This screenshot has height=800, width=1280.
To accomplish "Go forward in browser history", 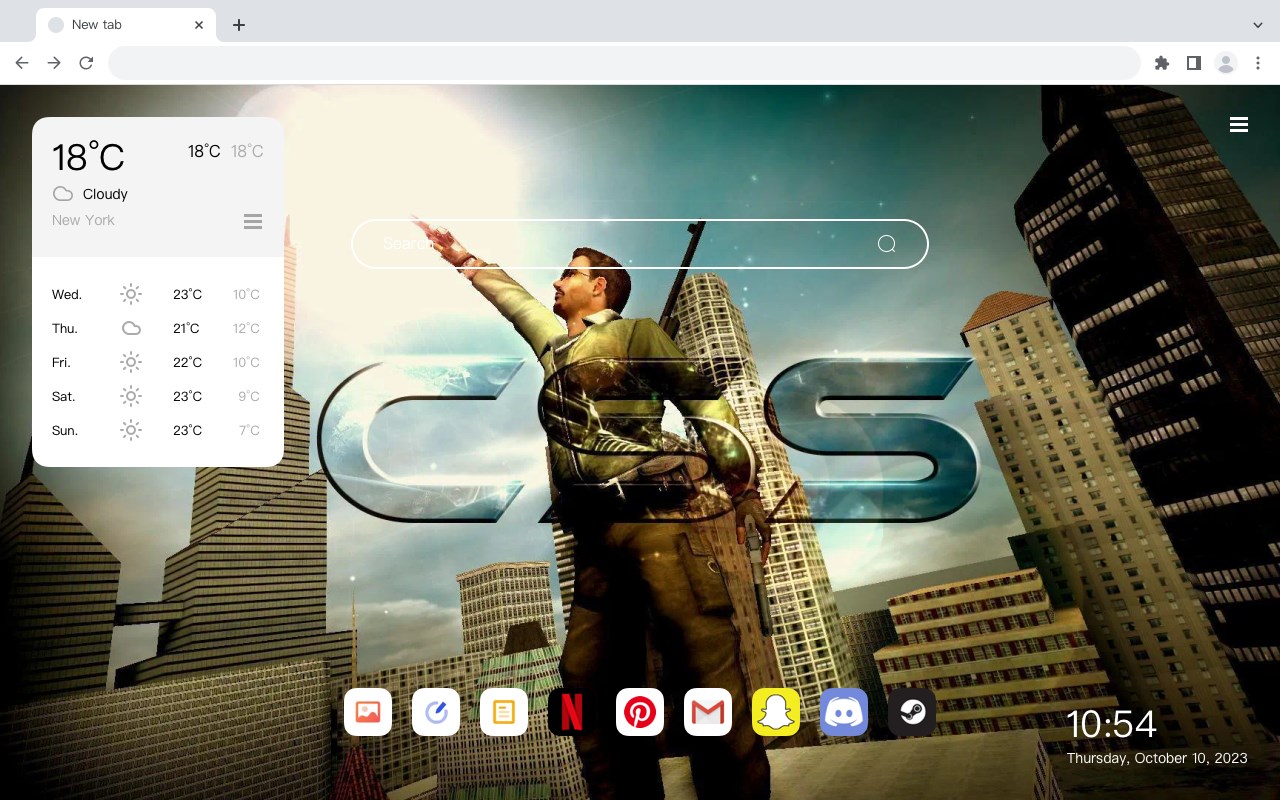I will [x=54, y=63].
